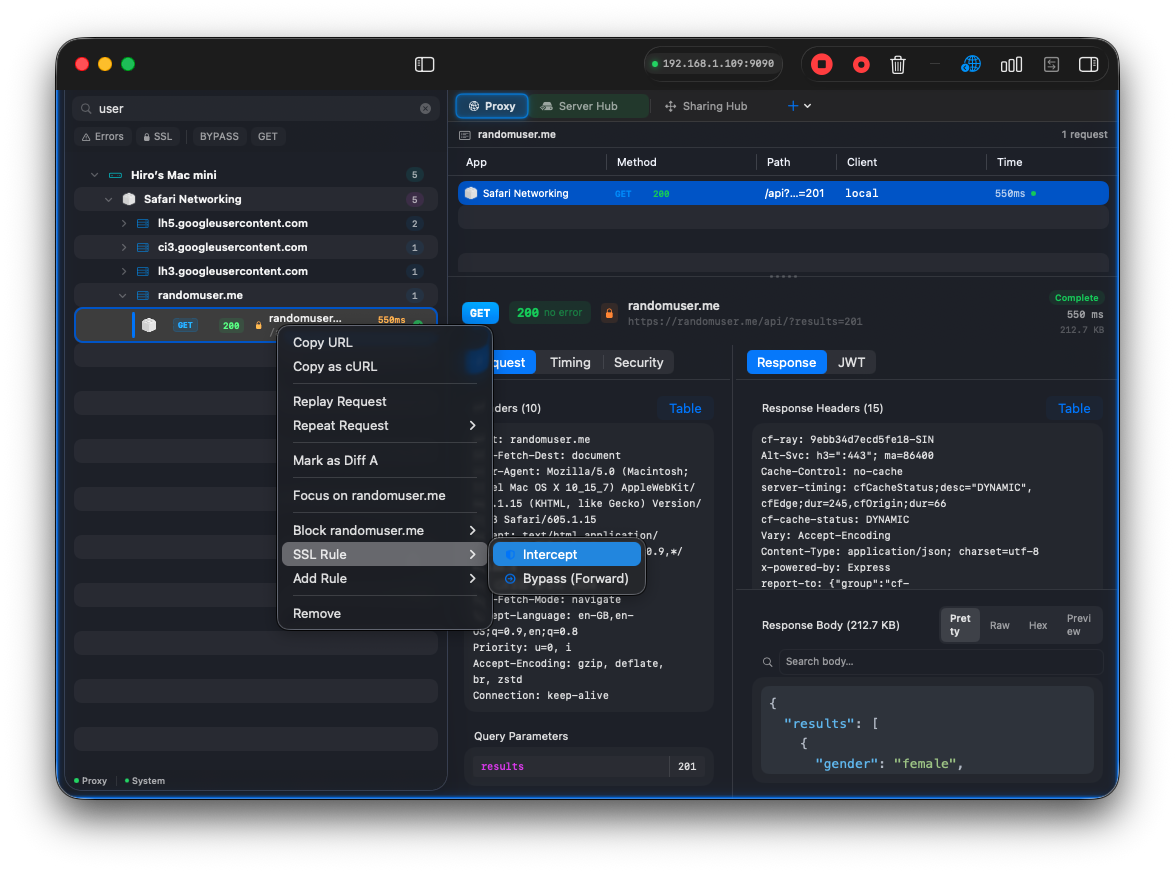The image size is (1175, 873).
Task: Click the blue globe system proxy icon
Action: pyautogui.click(x=970, y=64)
